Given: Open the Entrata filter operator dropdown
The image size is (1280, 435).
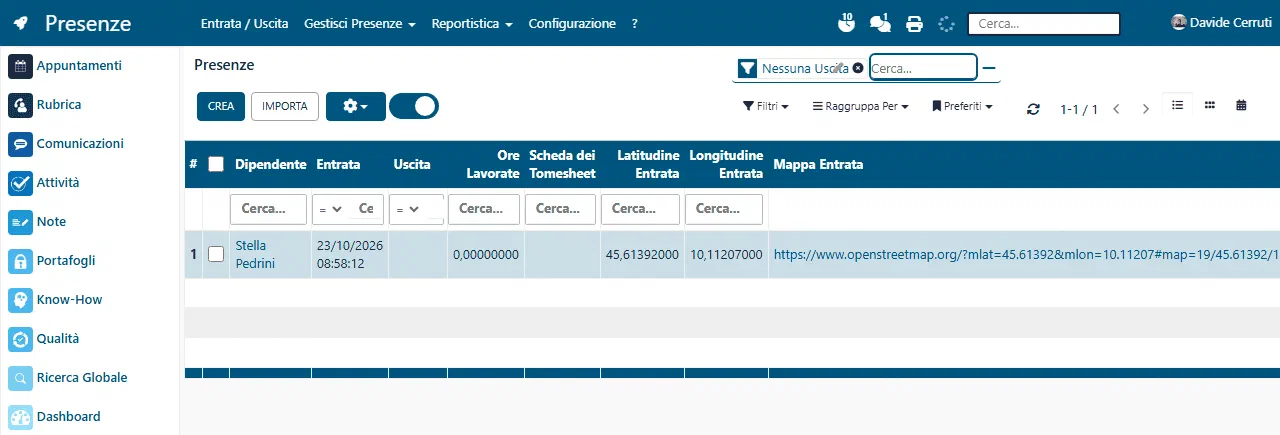Looking at the screenshot, I should [331, 209].
